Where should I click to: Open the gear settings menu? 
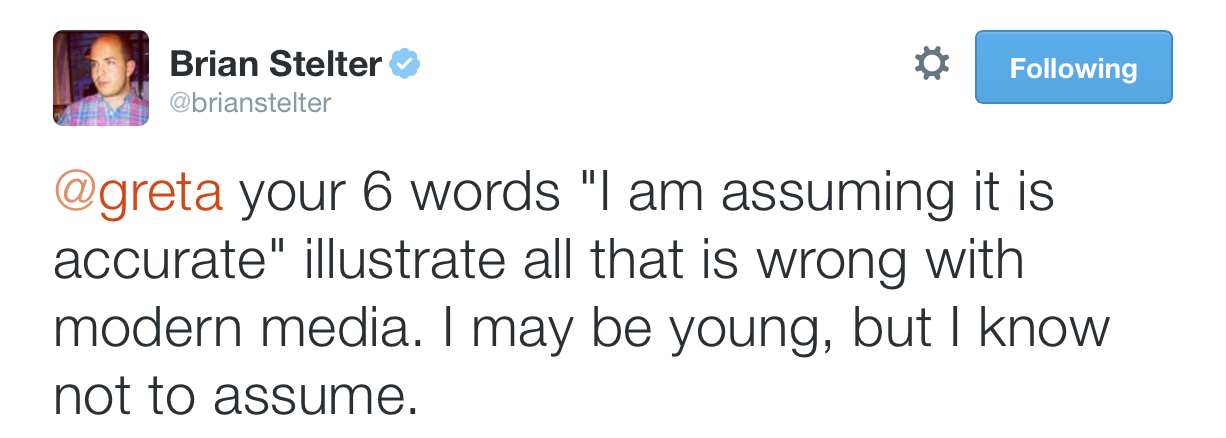(931, 66)
